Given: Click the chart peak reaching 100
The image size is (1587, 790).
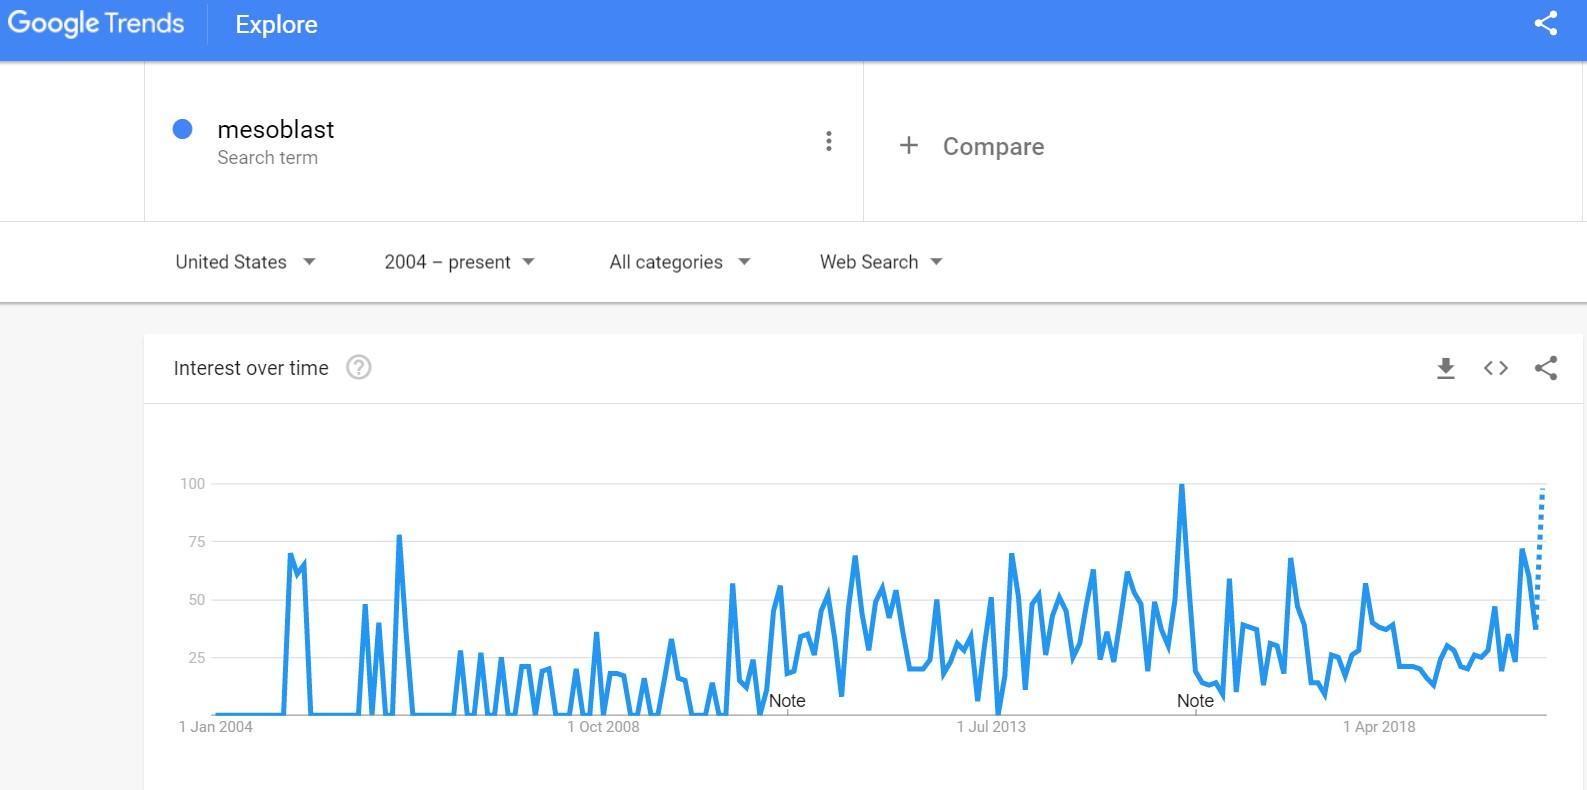Looking at the screenshot, I should tap(1182, 486).
